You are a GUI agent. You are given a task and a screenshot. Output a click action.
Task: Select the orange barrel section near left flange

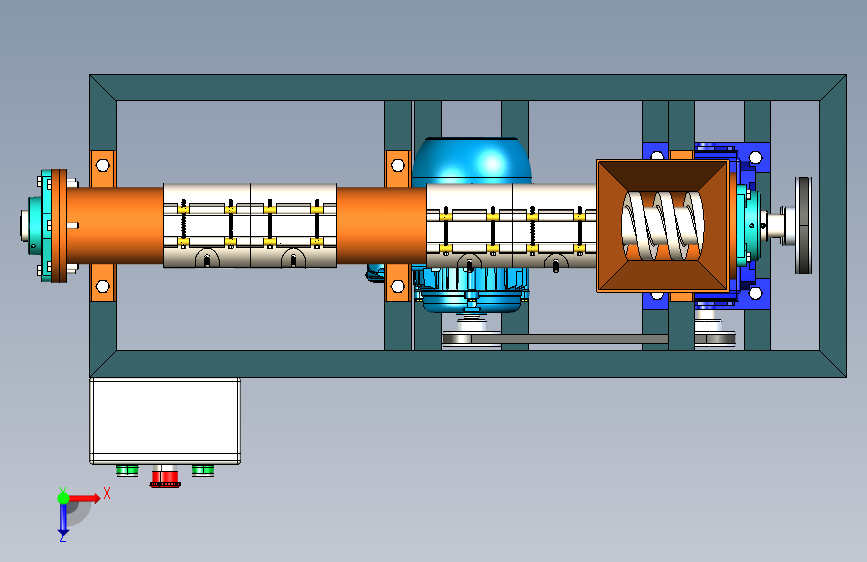pyautogui.click(x=115, y=226)
